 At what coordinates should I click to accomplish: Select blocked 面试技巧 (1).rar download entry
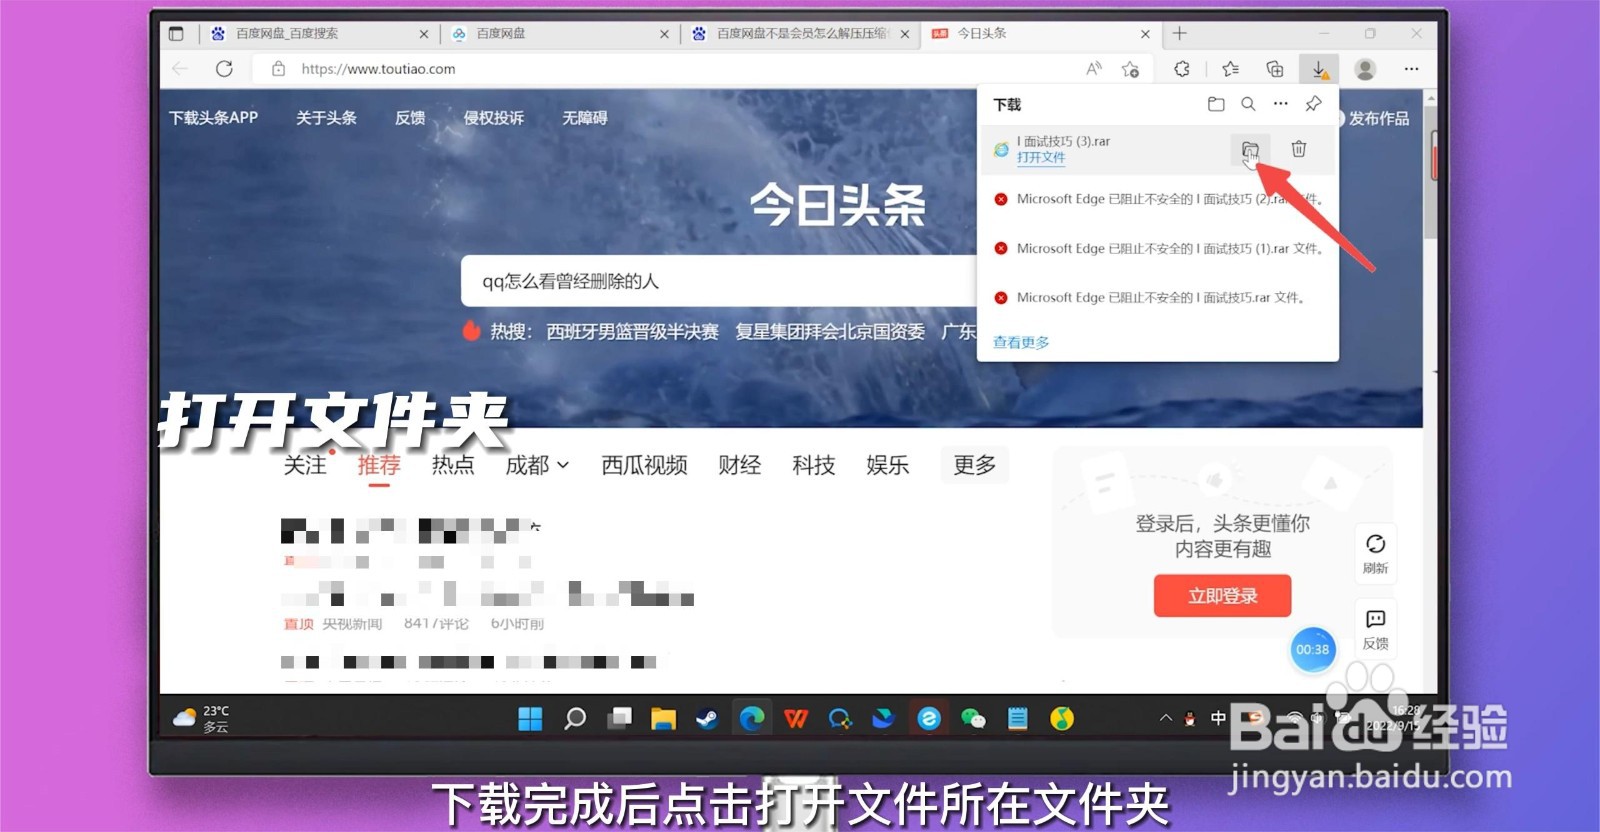pyautogui.click(x=1158, y=248)
